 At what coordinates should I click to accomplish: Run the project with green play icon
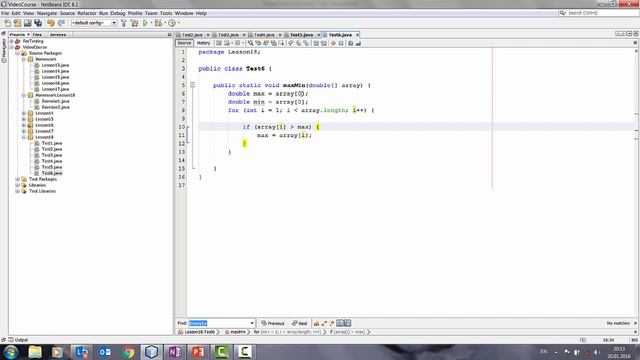(x=145, y=23)
